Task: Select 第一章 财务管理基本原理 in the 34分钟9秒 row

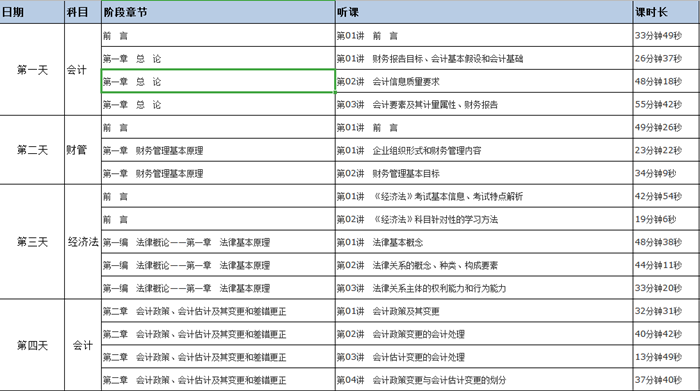Action: tap(218, 173)
